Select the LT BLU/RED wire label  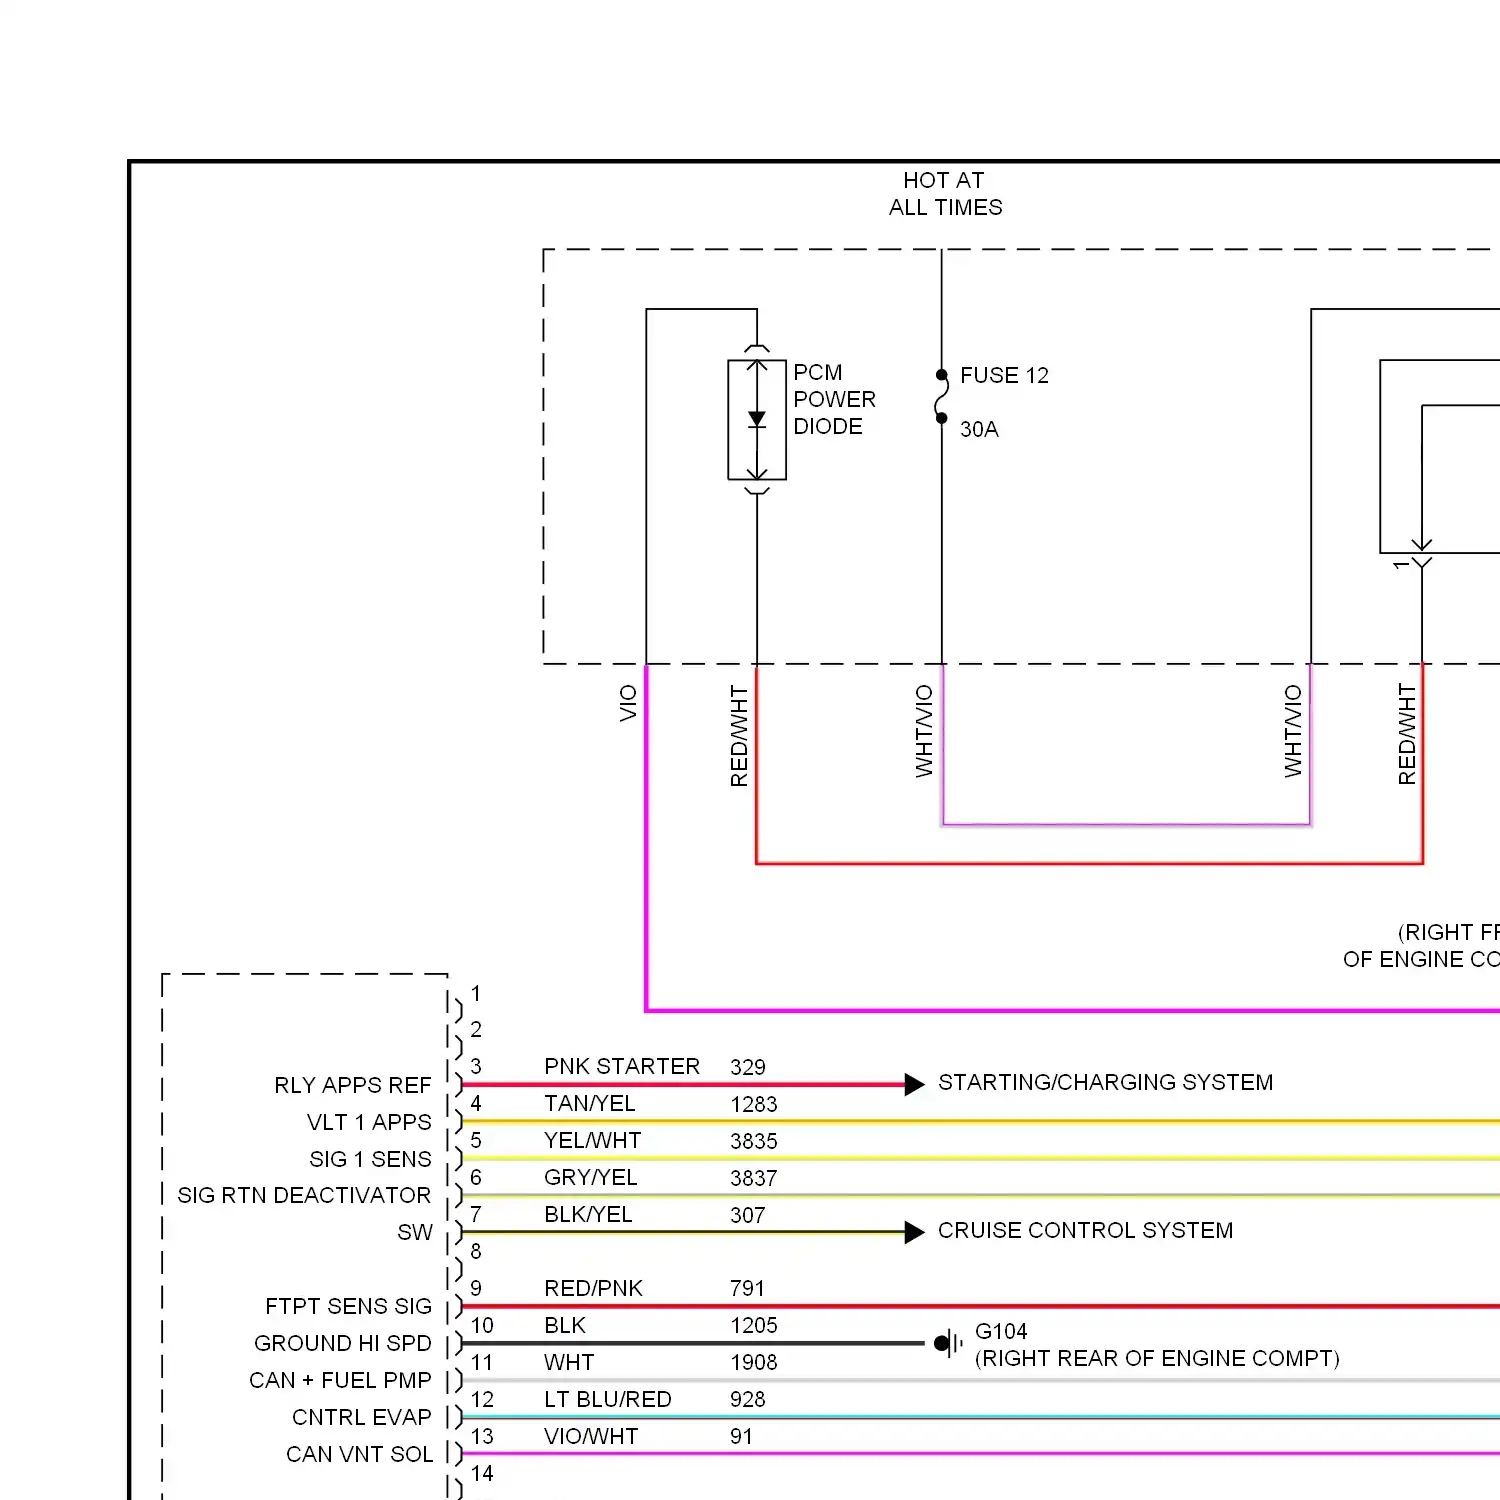click(607, 1399)
